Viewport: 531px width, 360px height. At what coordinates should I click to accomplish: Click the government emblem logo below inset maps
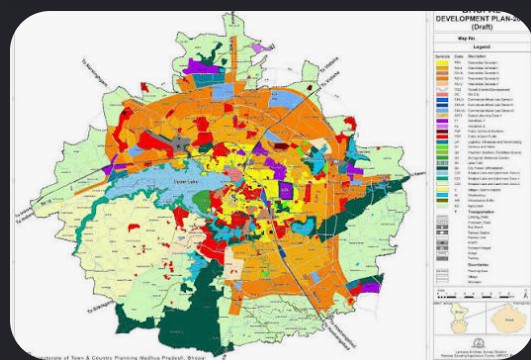(479, 343)
